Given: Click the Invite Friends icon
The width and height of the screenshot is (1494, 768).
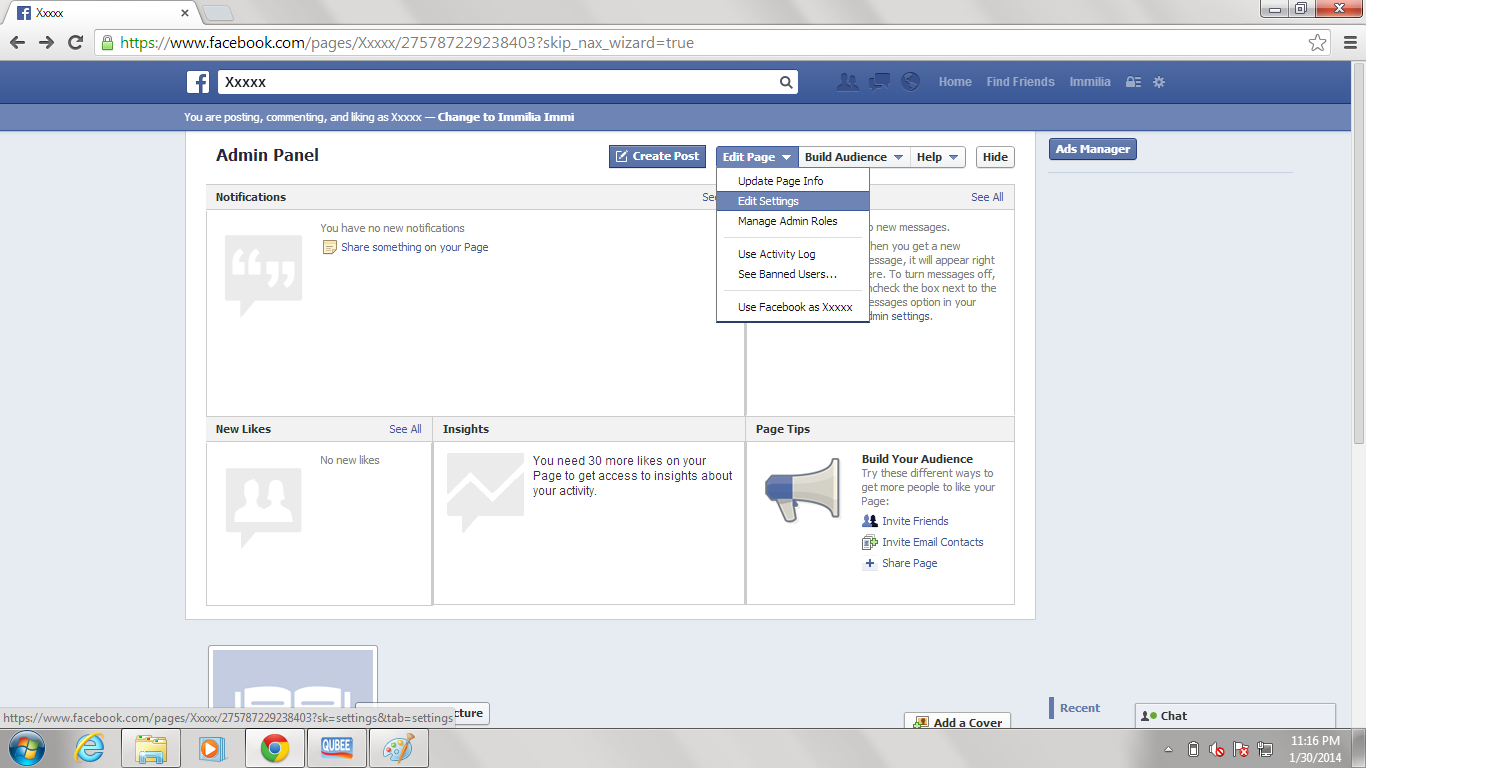Looking at the screenshot, I should [869, 521].
